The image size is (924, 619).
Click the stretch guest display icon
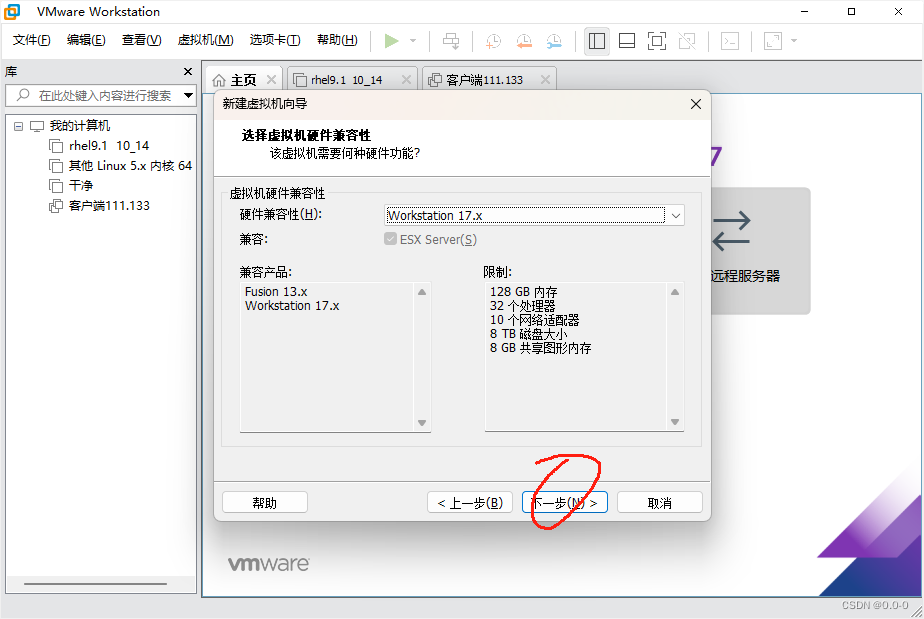[x=773, y=41]
